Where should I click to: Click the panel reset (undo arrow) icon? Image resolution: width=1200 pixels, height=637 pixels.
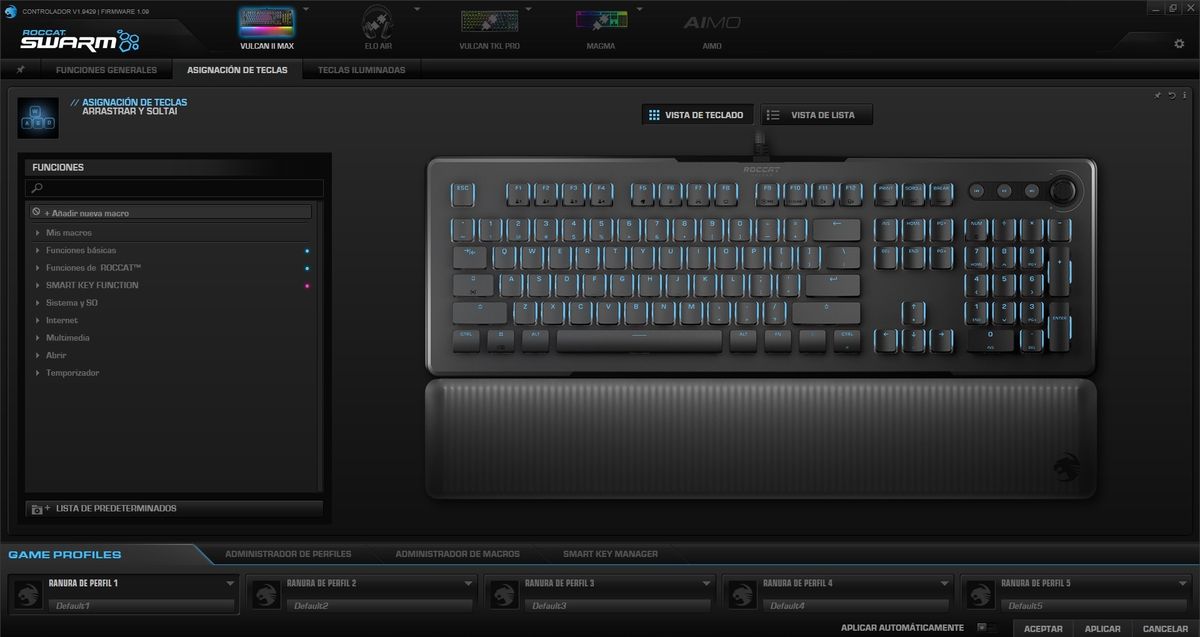tap(1170, 95)
